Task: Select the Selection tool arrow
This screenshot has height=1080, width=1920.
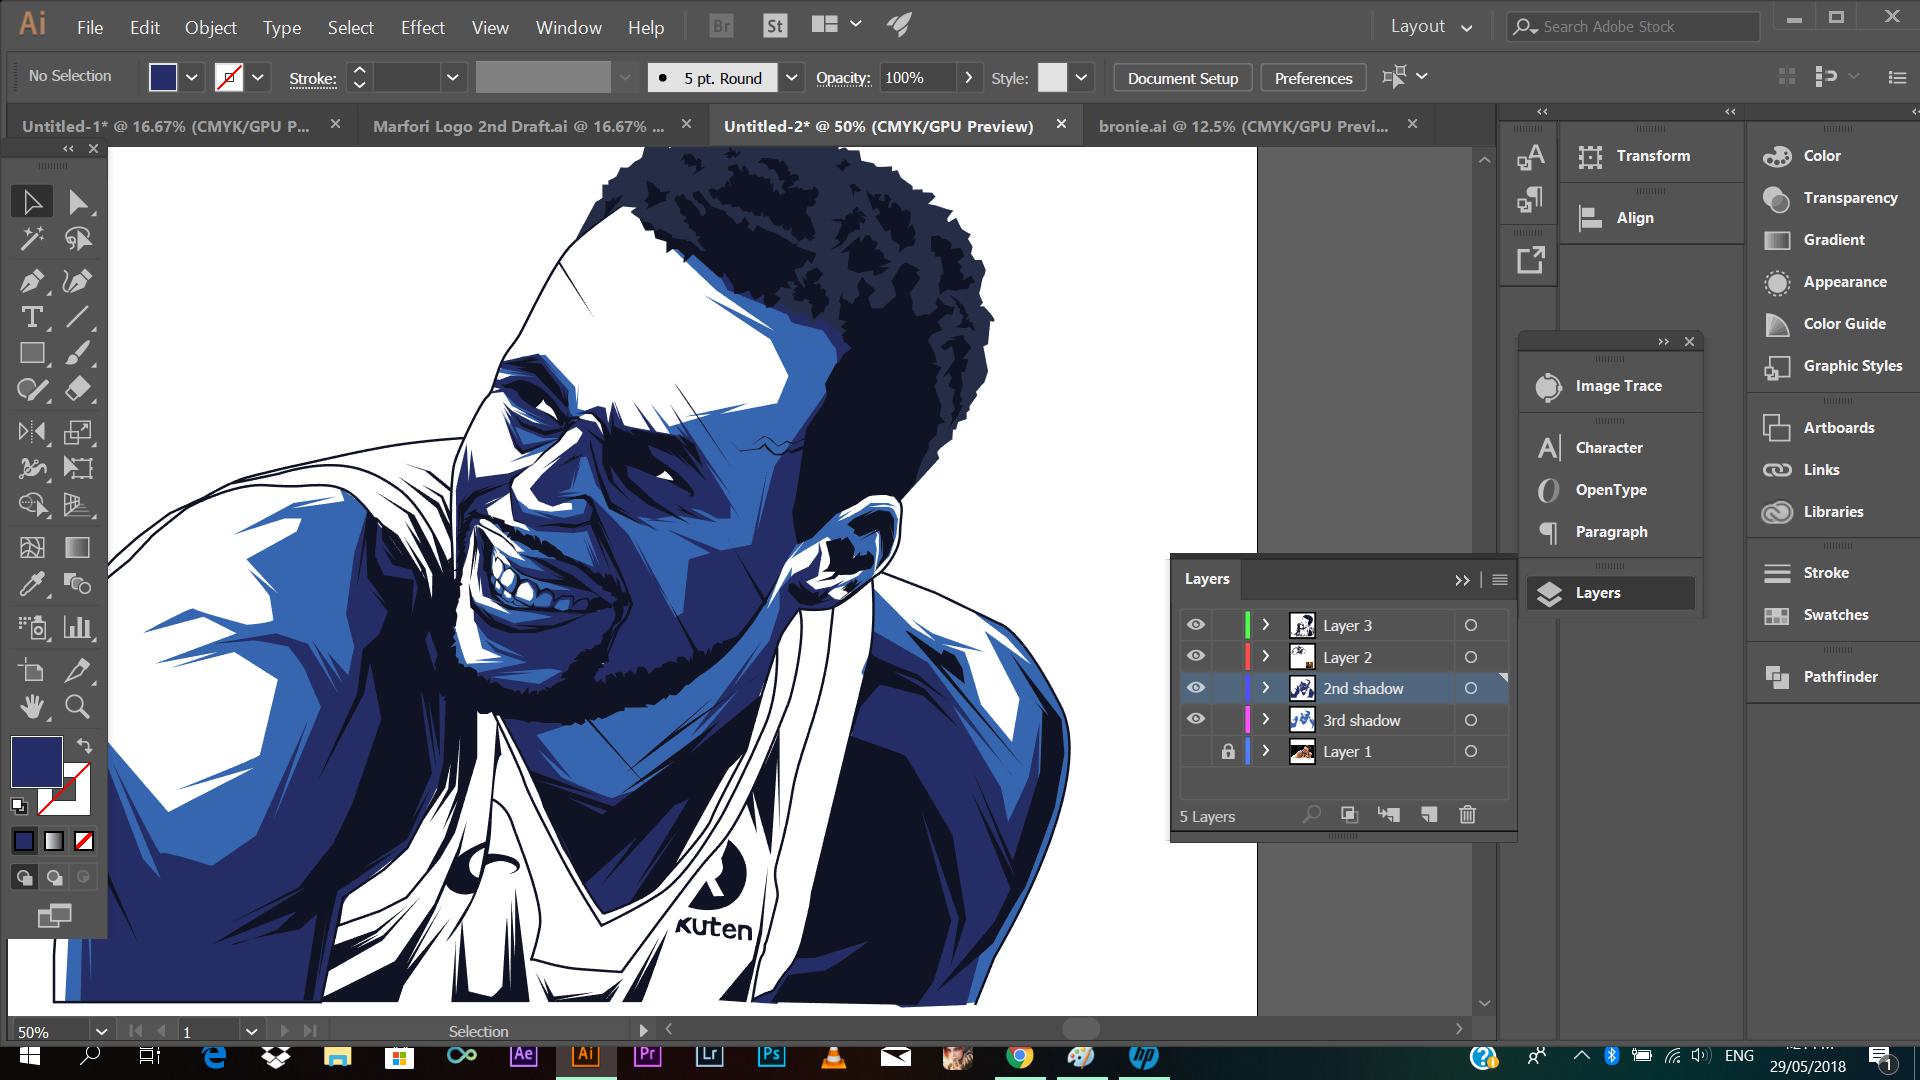Action: (32, 202)
